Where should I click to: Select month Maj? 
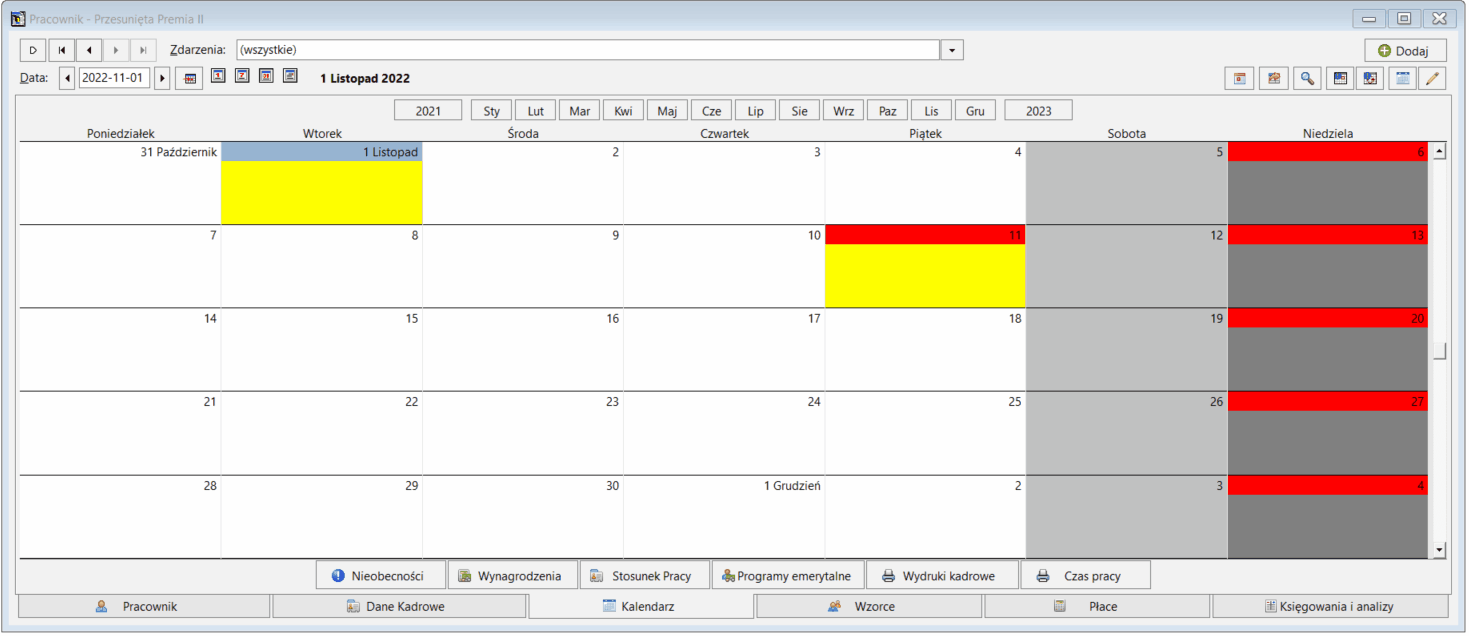point(667,111)
